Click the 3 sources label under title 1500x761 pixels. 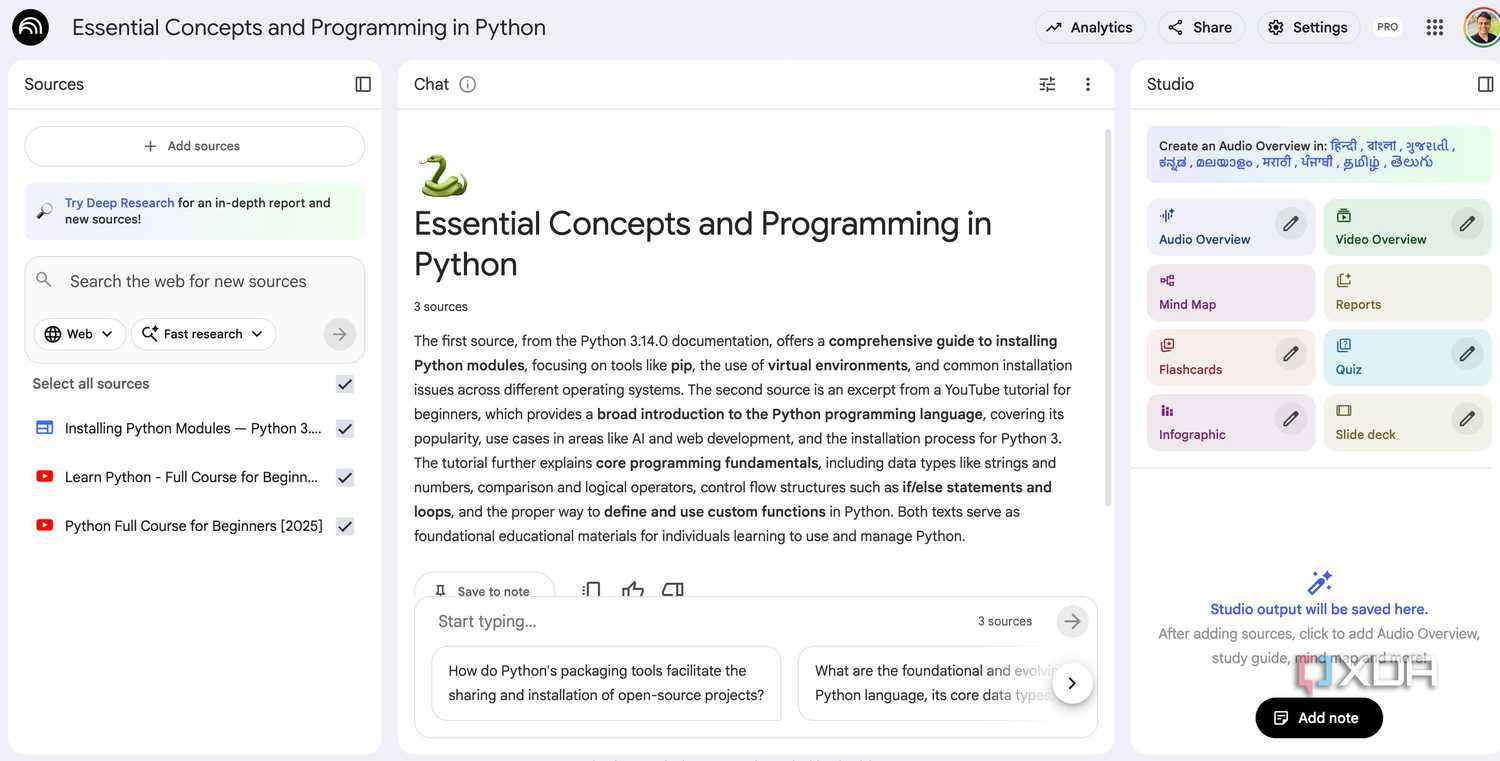(x=441, y=307)
